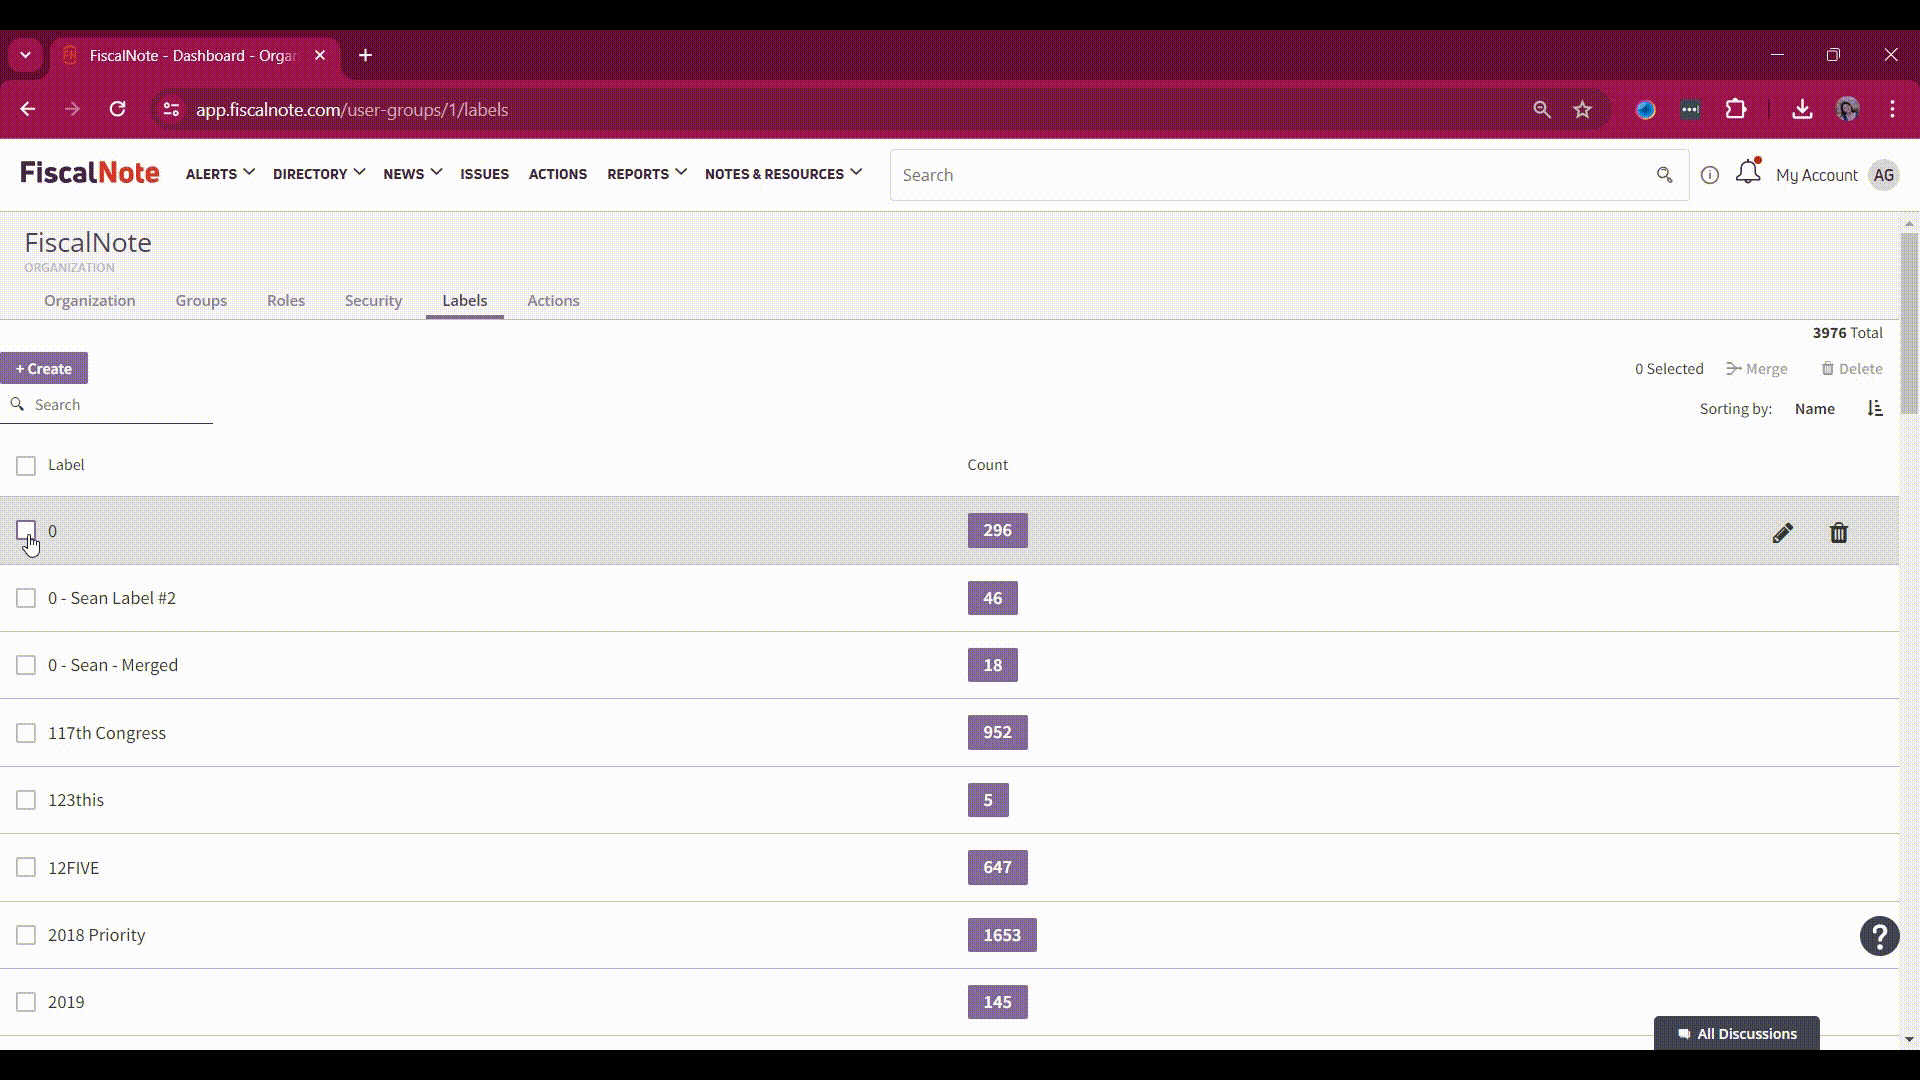Click the page vertical scrollbar thumb

pyautogui.click(x=1909, y=323)
